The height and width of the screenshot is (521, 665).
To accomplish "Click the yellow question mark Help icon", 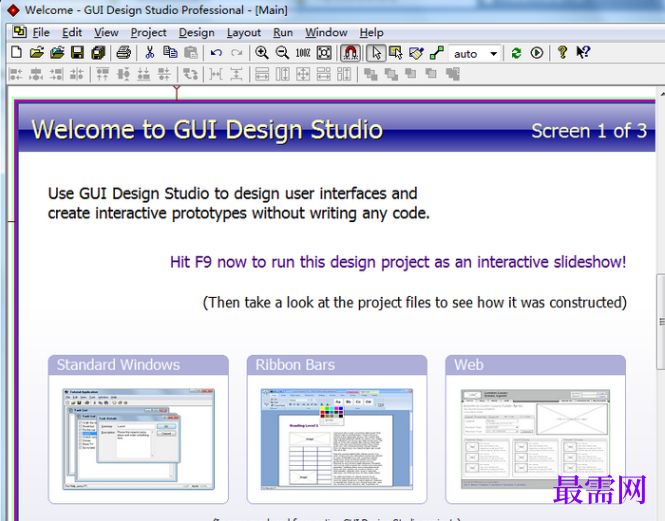I will (x=562, y=53).
